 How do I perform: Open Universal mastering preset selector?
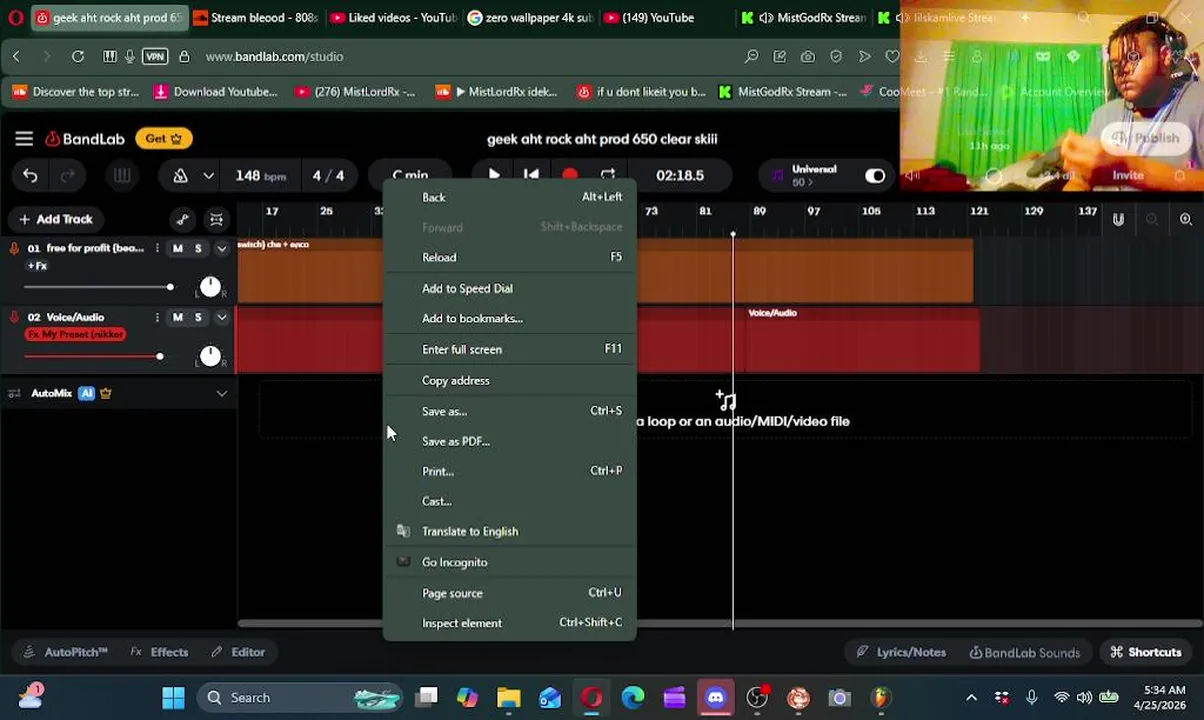(813, 176)
